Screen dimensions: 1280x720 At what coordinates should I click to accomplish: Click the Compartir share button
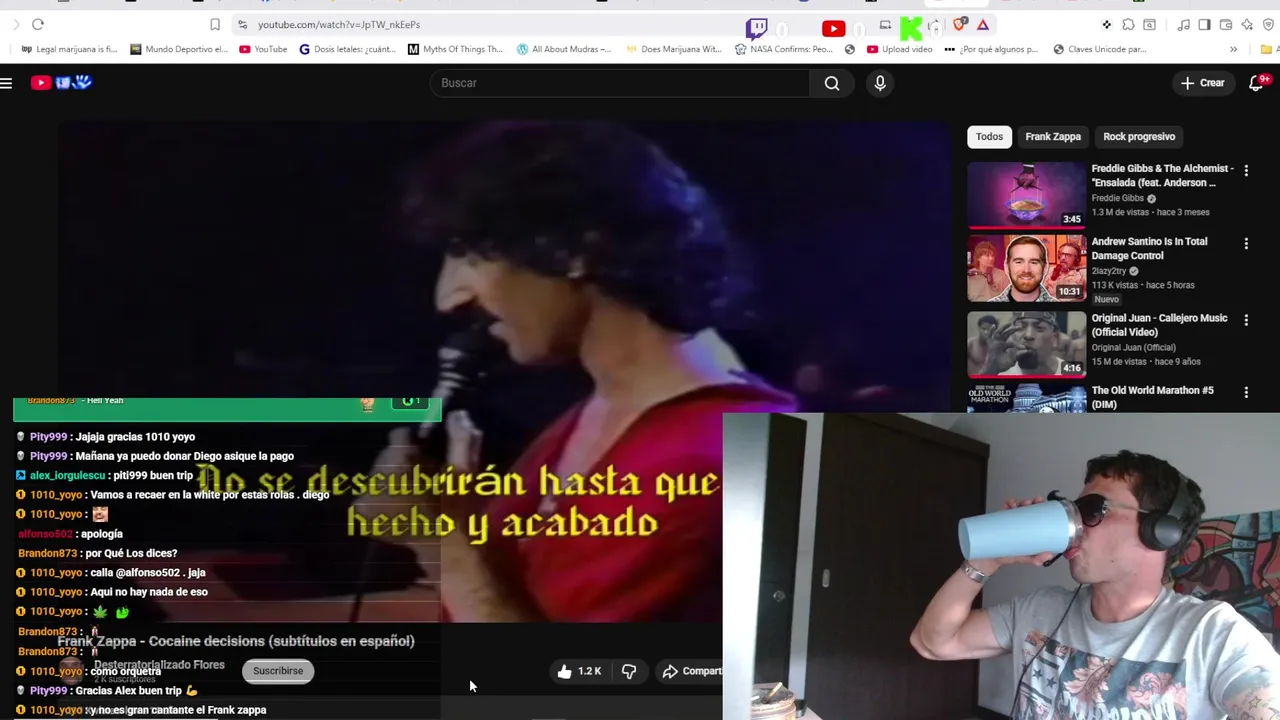click(x=692, y=671)
